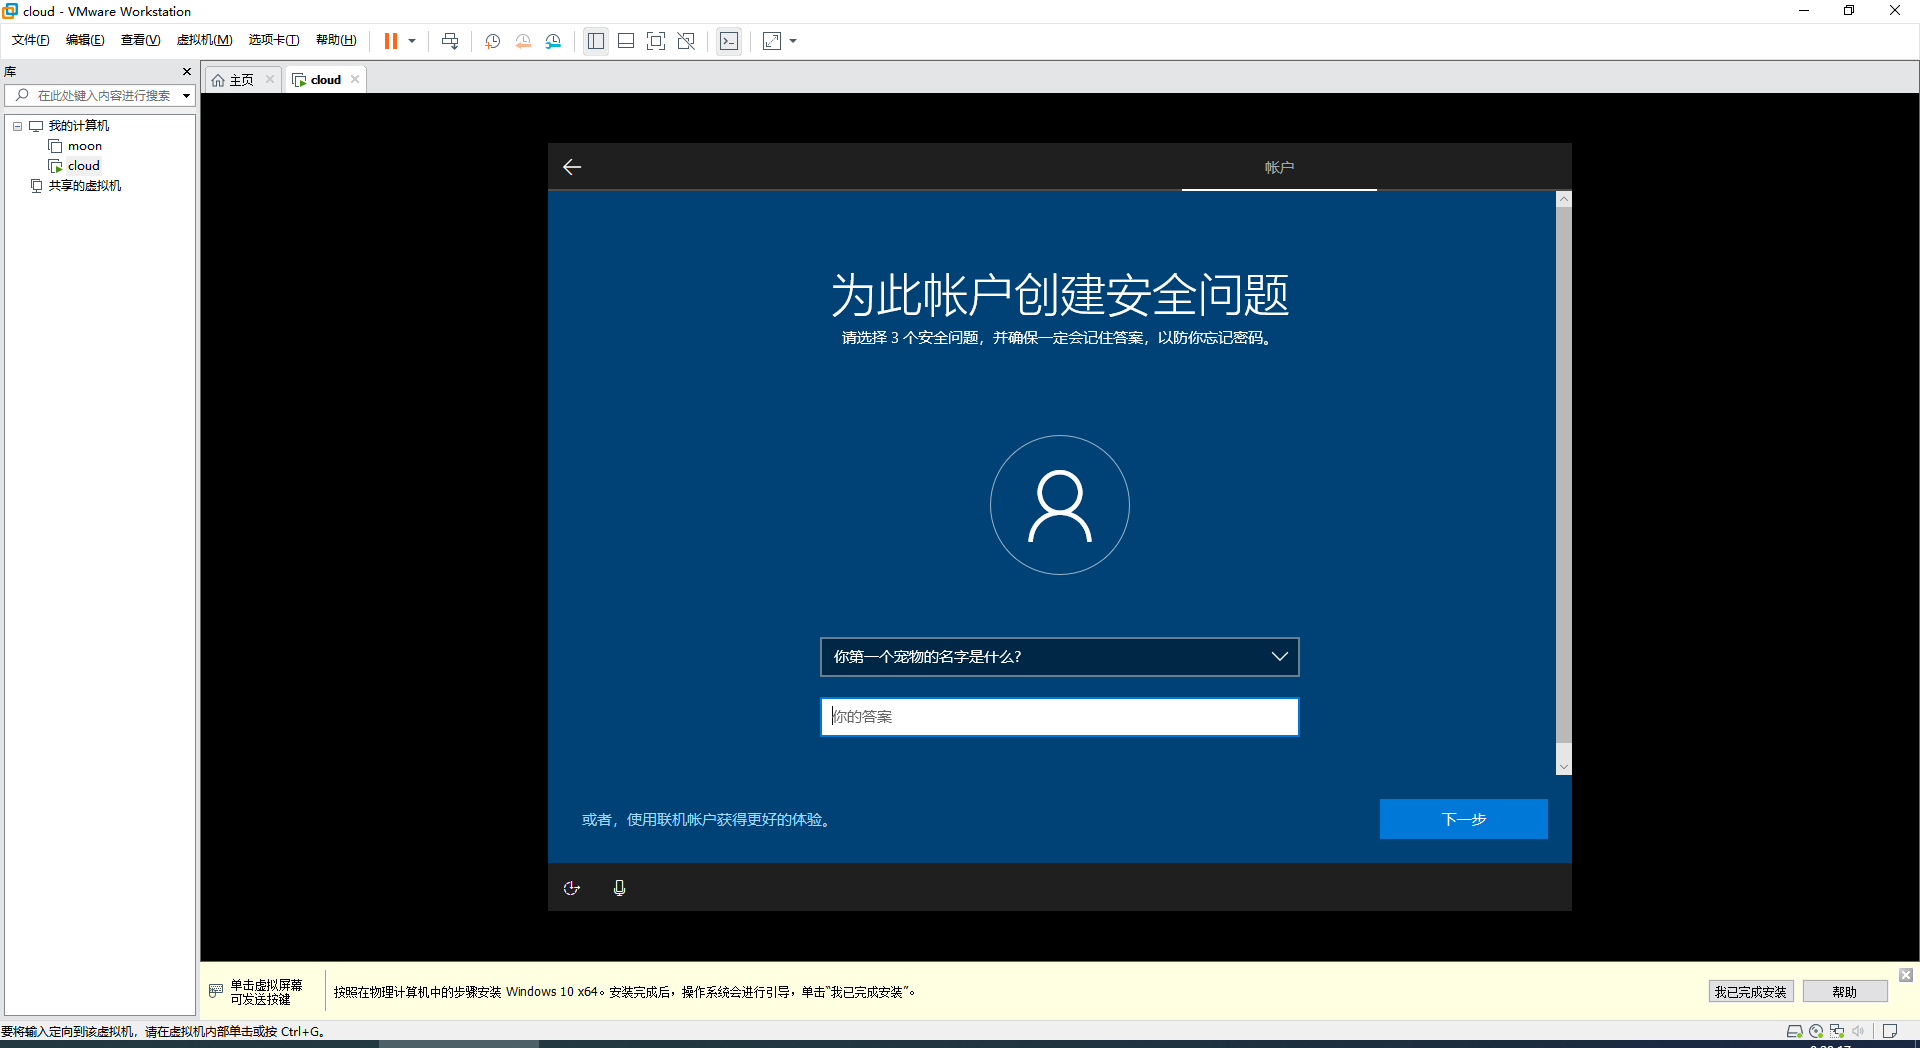1920x1048 pixels.
Task: Click the 帮助 button in the install bar
Action: pyautogui.click(x=1845, y=992)
